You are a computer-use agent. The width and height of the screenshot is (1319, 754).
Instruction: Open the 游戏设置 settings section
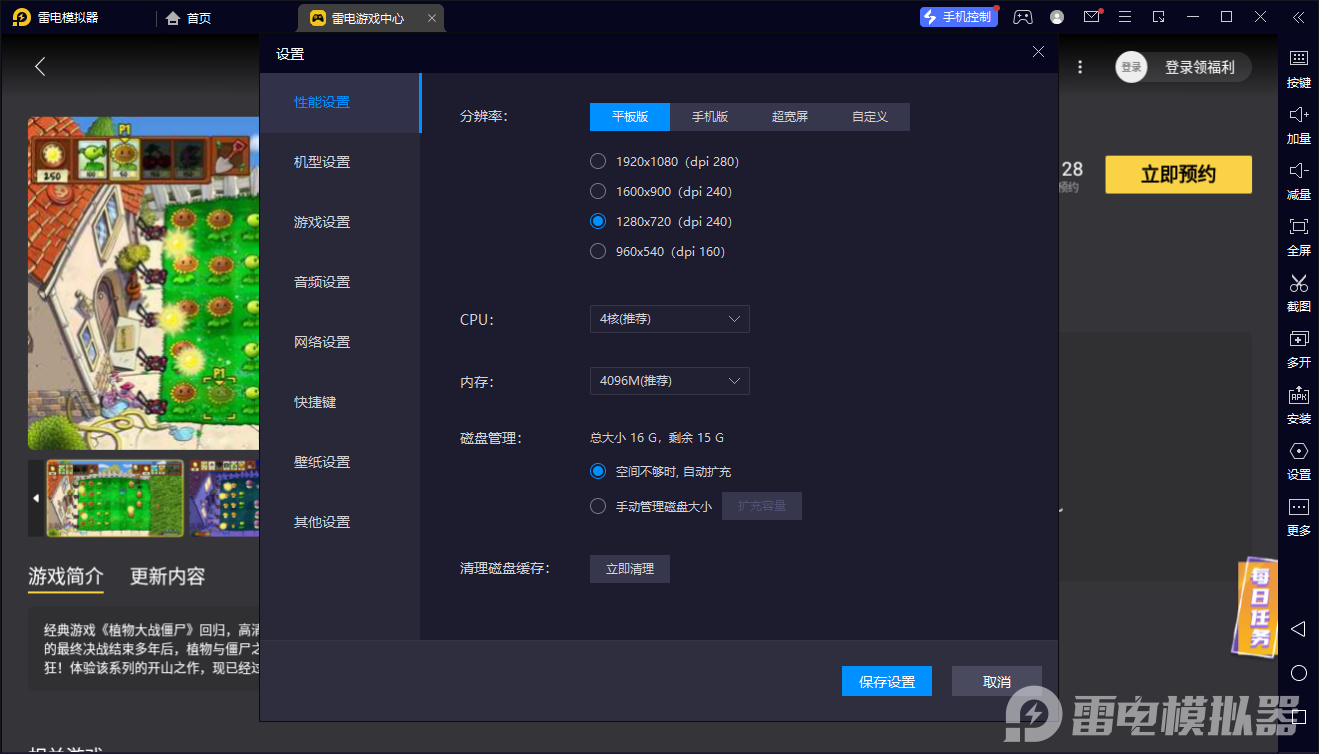322,222
